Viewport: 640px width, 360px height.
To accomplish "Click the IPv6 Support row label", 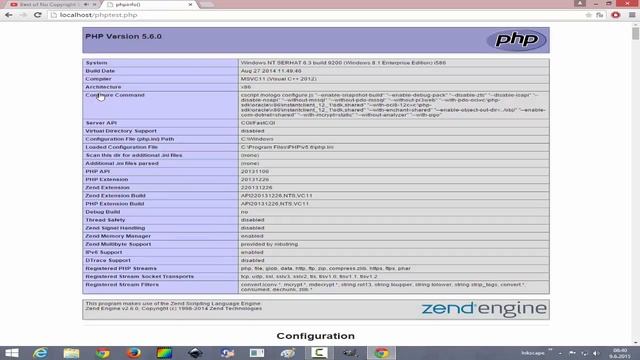I will pyautogui.click(x=104, y=252).
